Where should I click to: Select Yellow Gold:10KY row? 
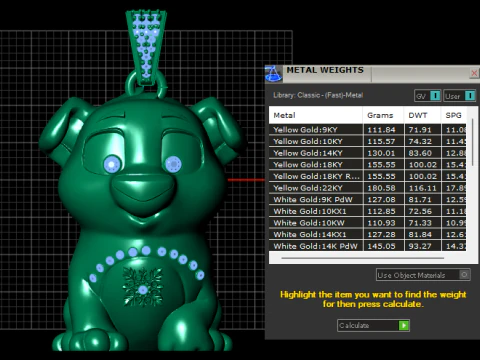(368, 141)
